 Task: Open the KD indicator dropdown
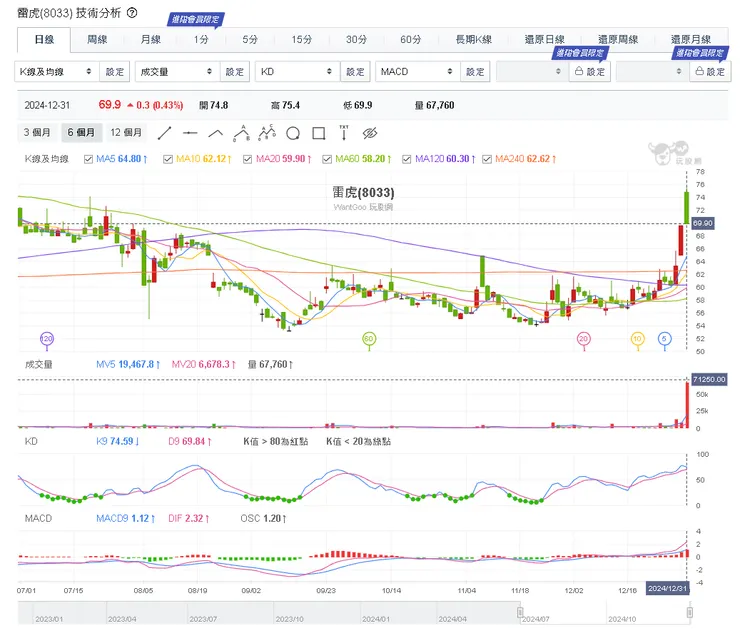(x=297, y=72)
